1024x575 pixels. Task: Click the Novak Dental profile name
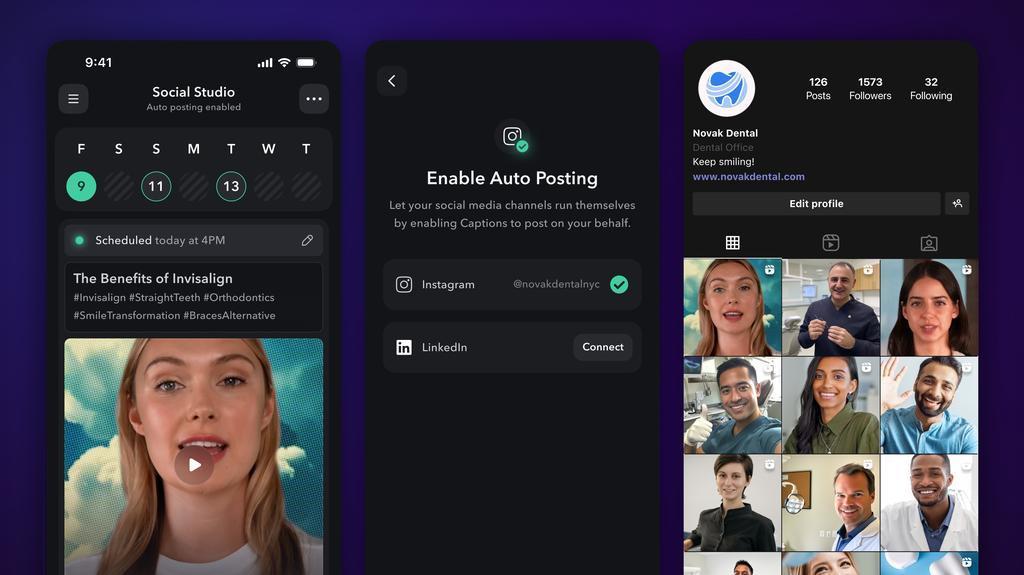click(x=725, y=133)
